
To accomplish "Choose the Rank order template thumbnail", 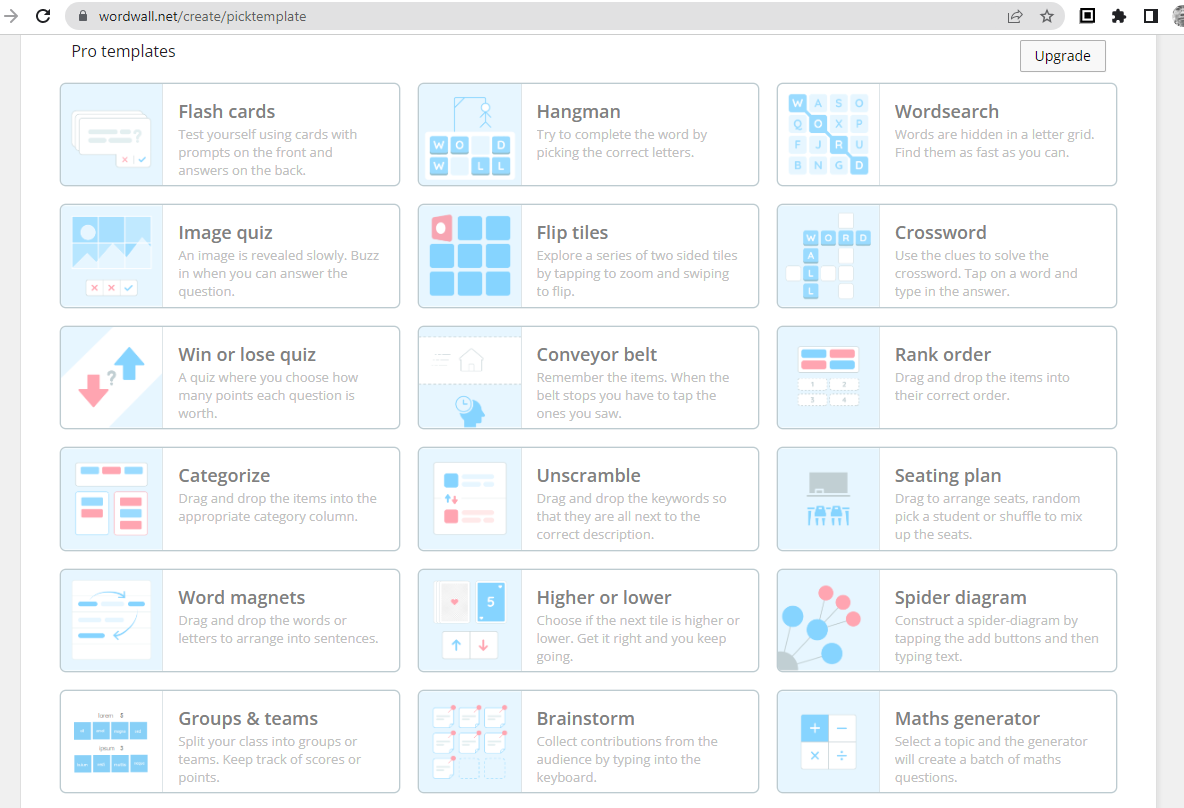I will pos(828,378).
